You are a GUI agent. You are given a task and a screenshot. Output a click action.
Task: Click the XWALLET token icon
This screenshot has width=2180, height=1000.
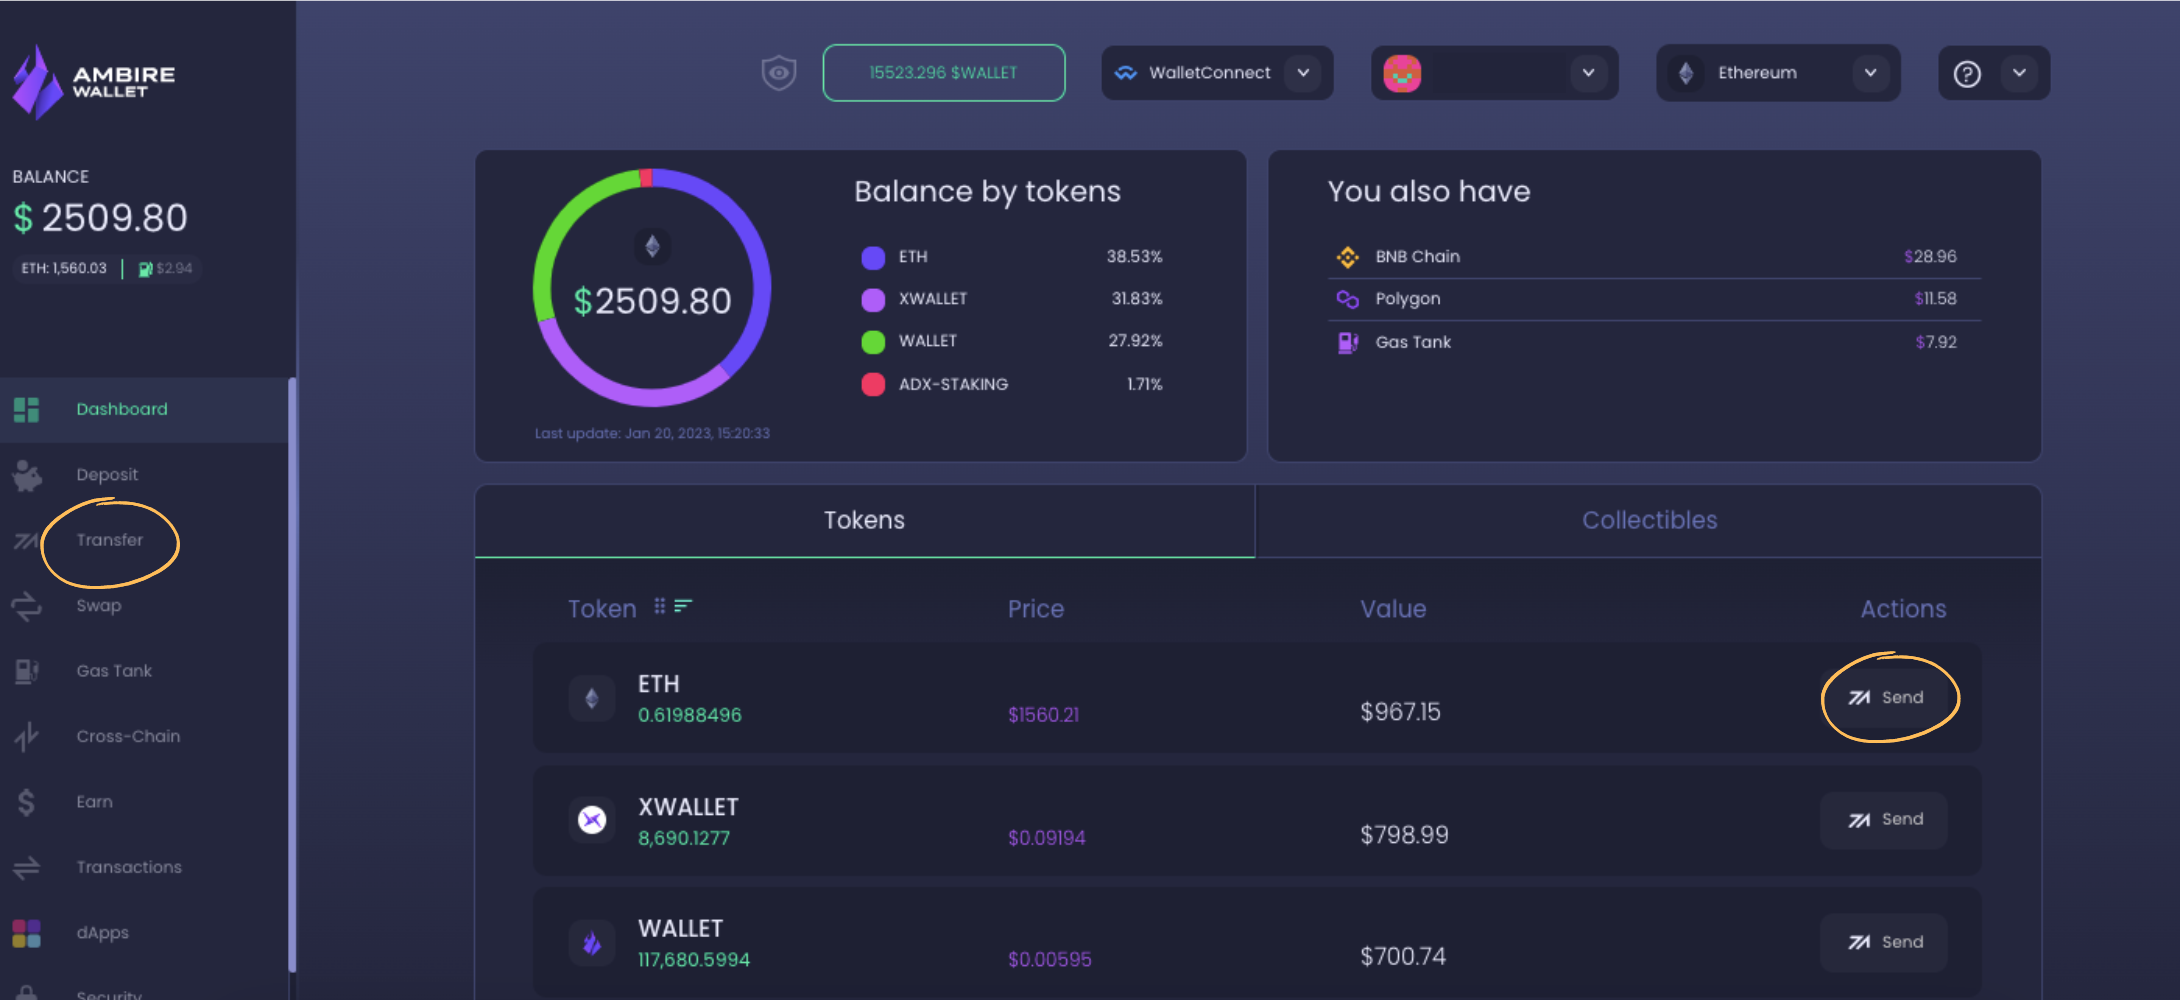point(592,820)
